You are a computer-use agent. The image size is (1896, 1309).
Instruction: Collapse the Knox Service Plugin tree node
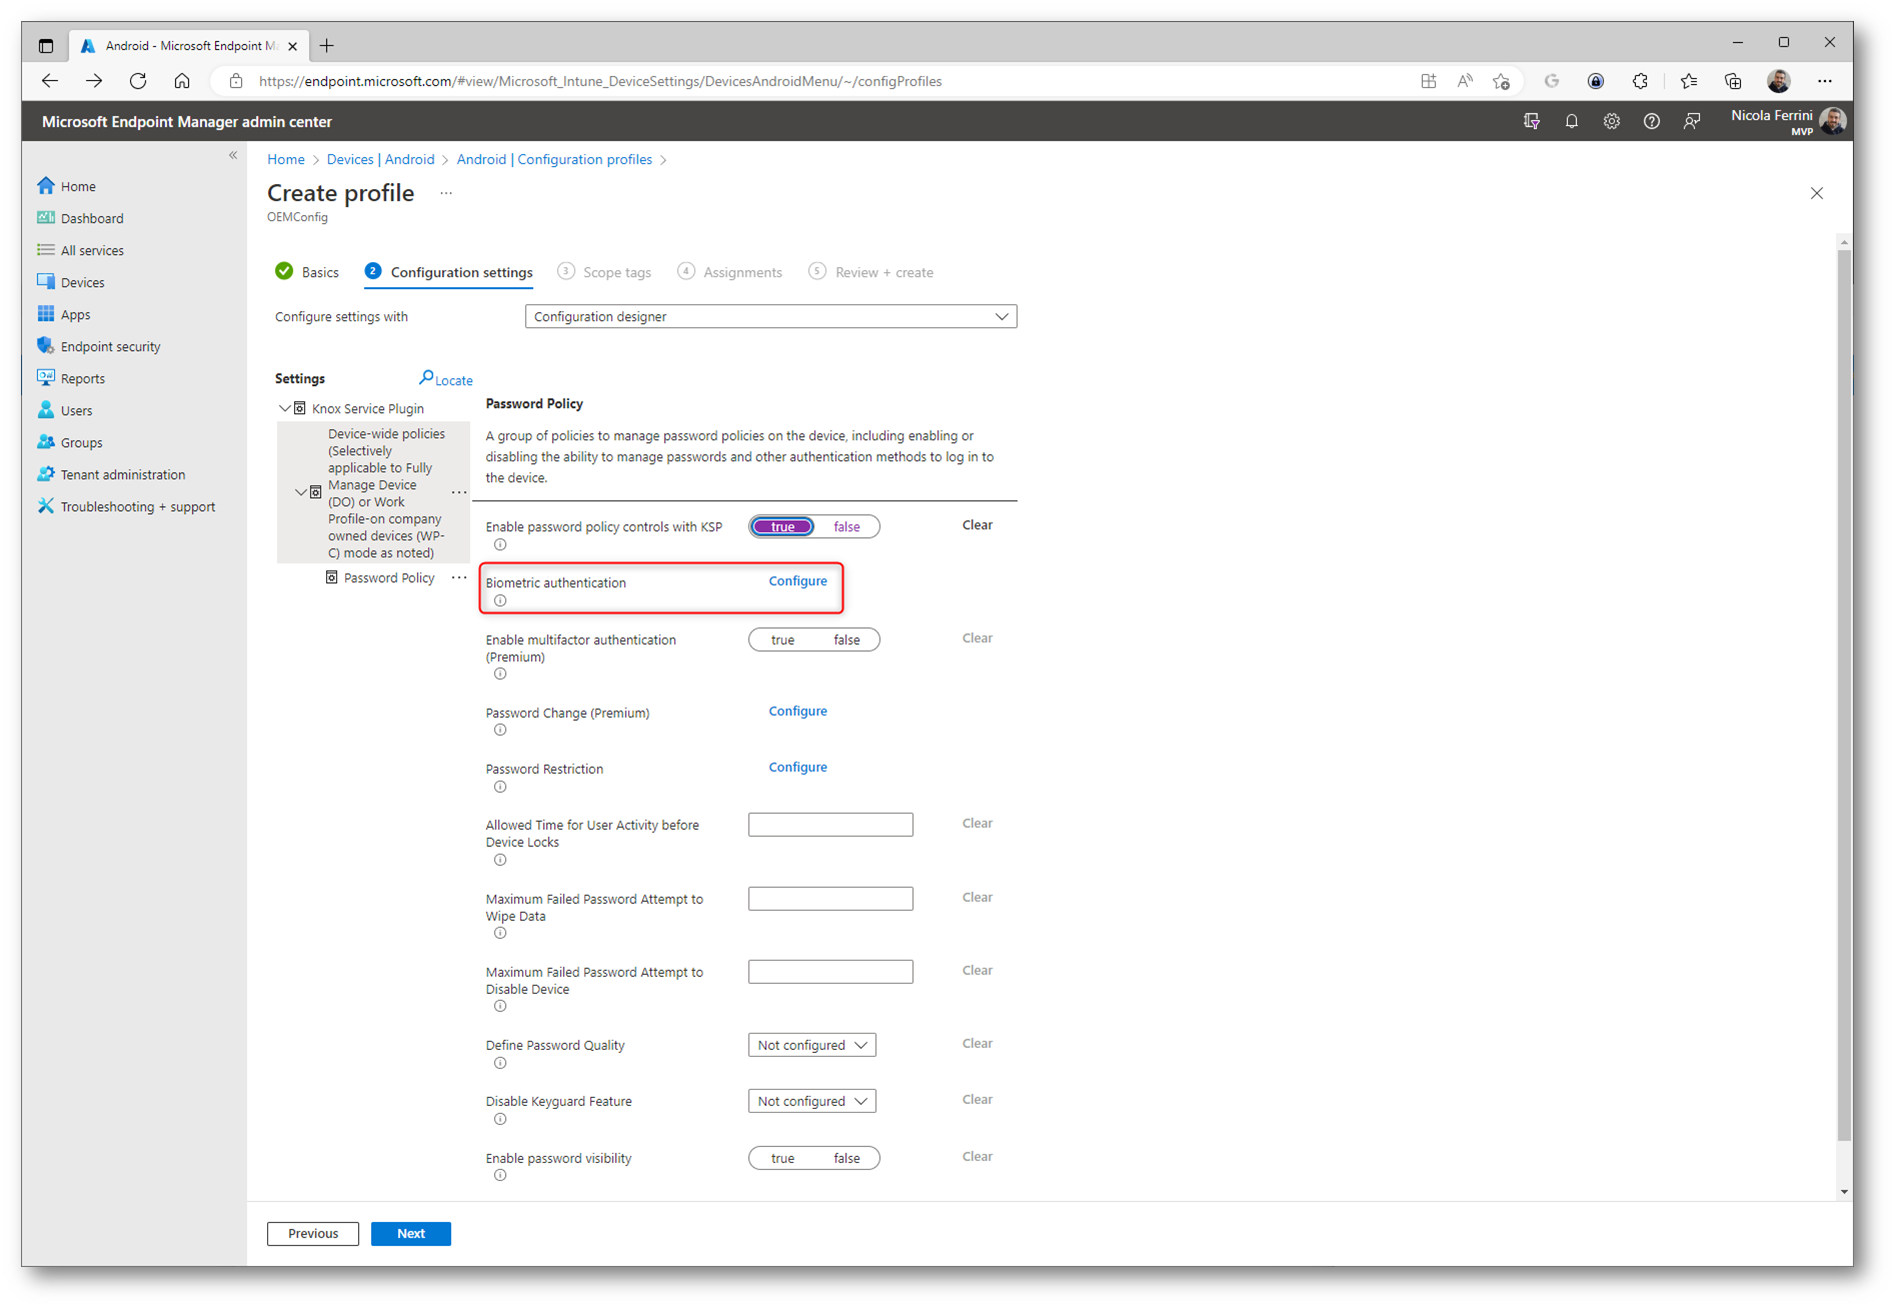click(285, 408)
